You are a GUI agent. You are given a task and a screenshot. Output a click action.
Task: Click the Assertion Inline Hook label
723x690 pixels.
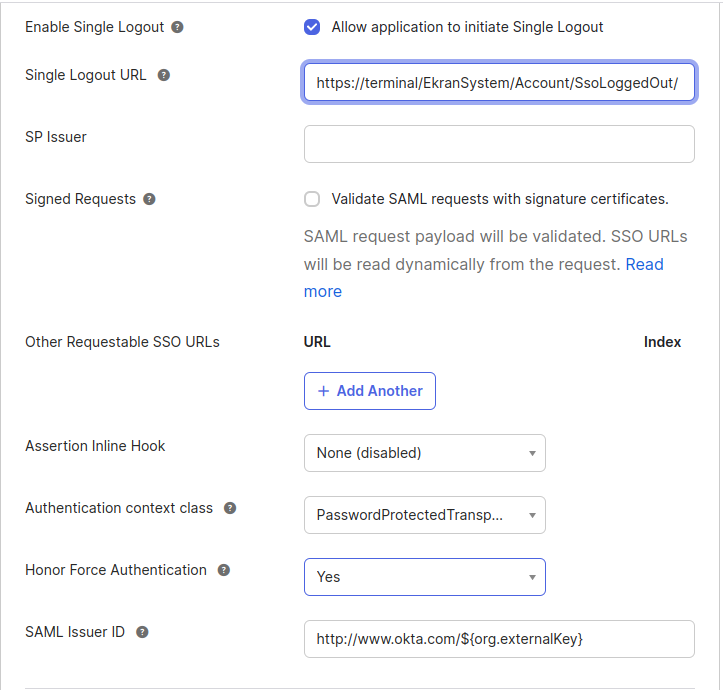coord(95,446)
